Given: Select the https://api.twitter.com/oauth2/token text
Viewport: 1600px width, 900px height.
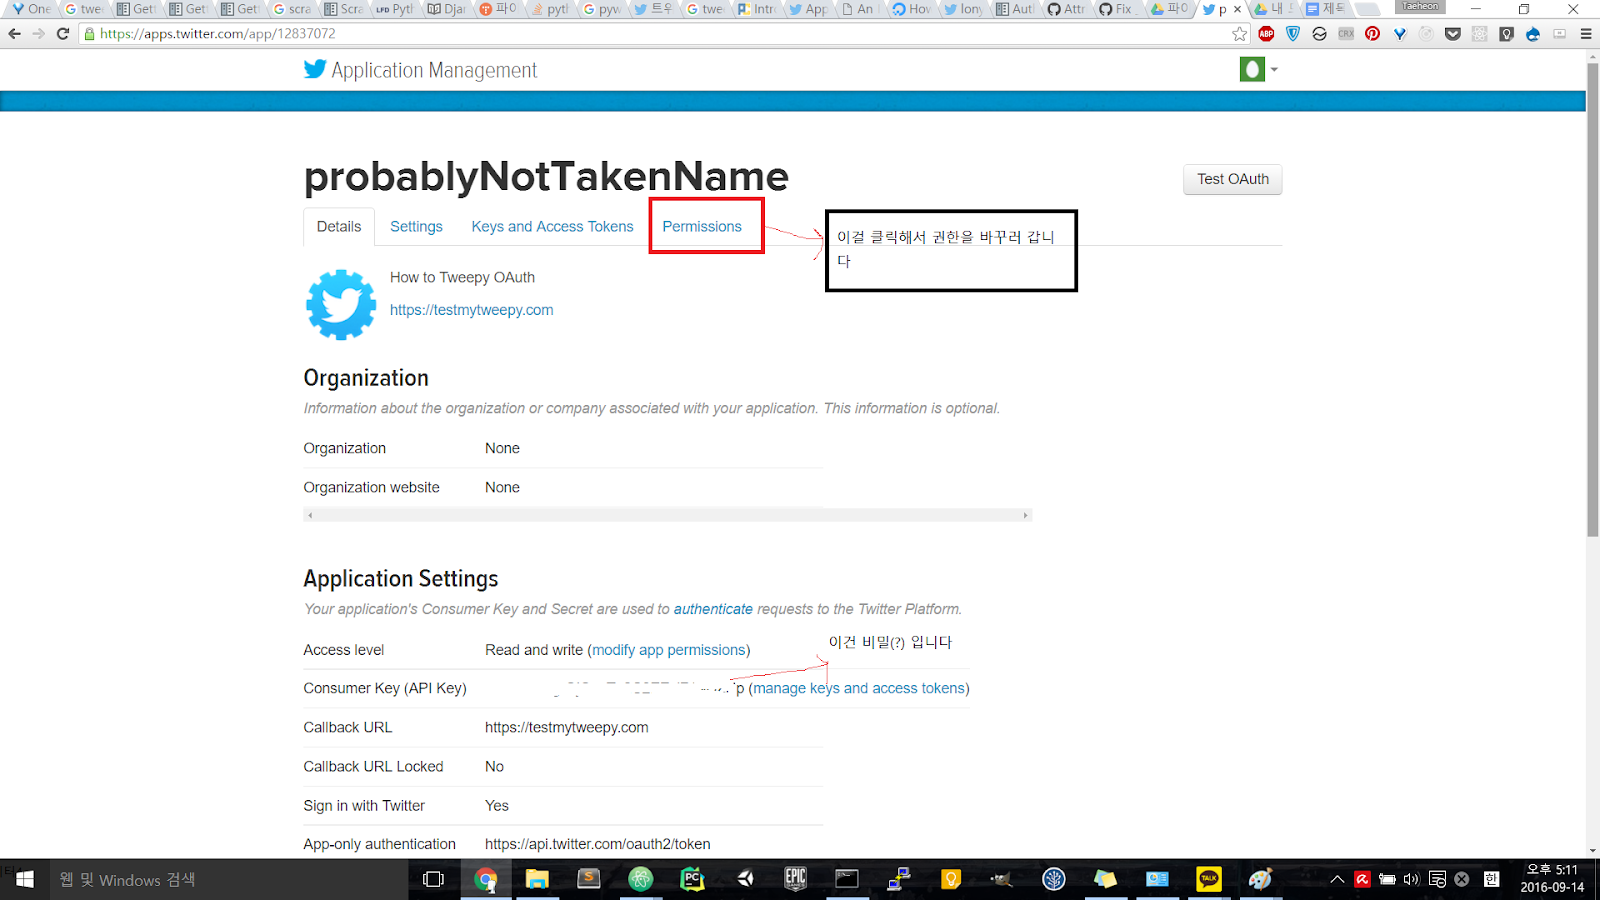Looking at the screenshot, I should tap(598, 844).
